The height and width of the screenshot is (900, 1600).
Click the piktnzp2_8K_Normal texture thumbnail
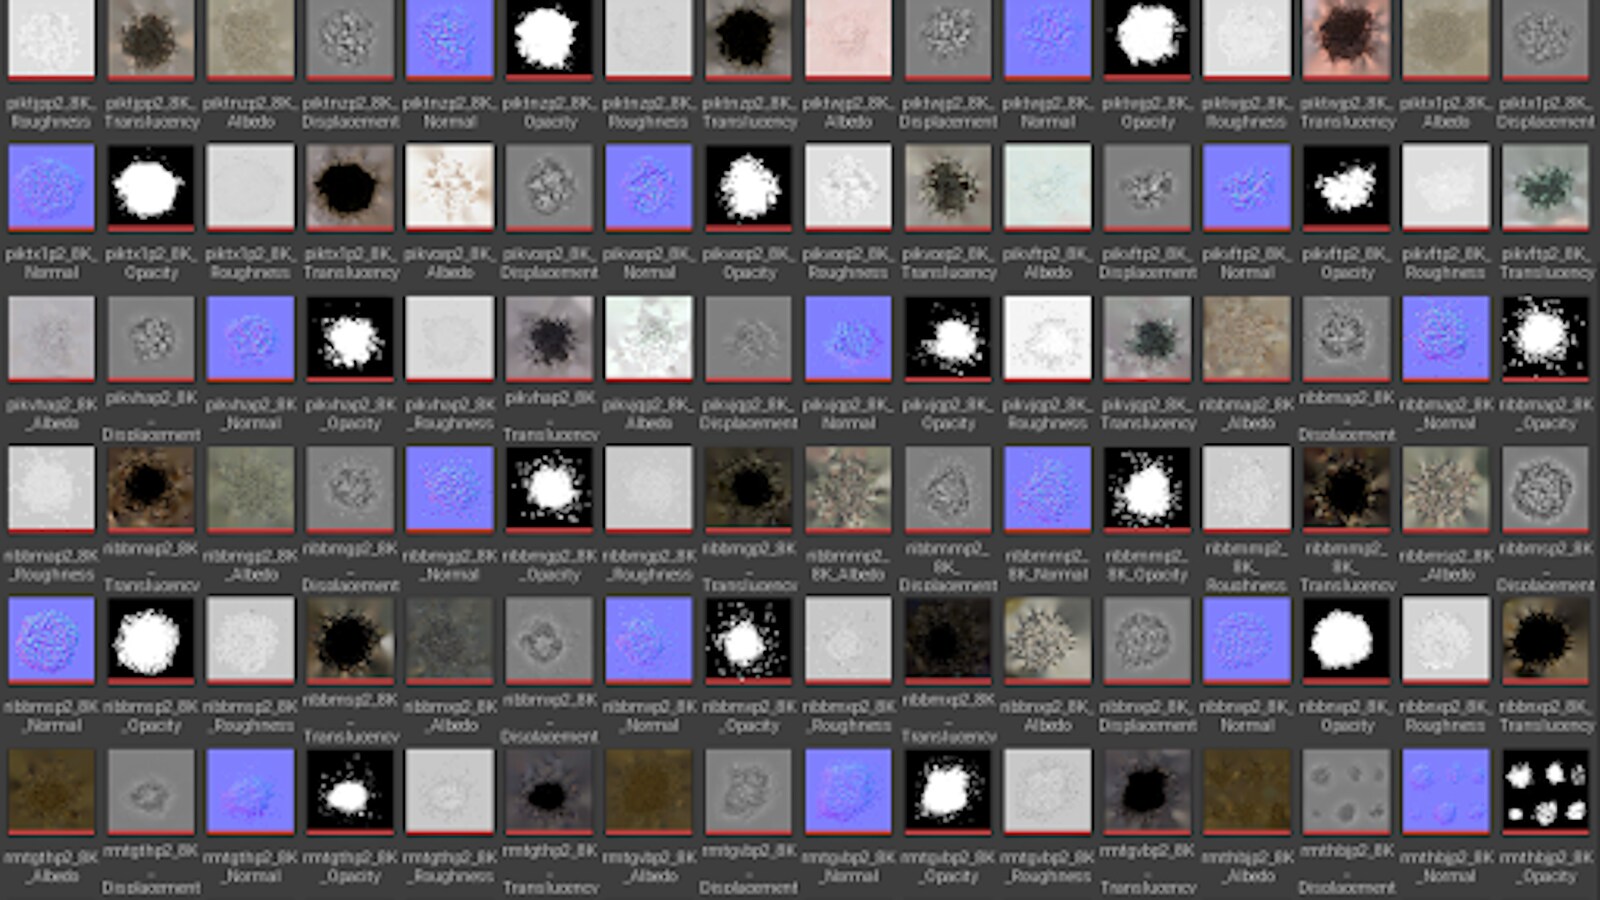(x=449, y=38)
